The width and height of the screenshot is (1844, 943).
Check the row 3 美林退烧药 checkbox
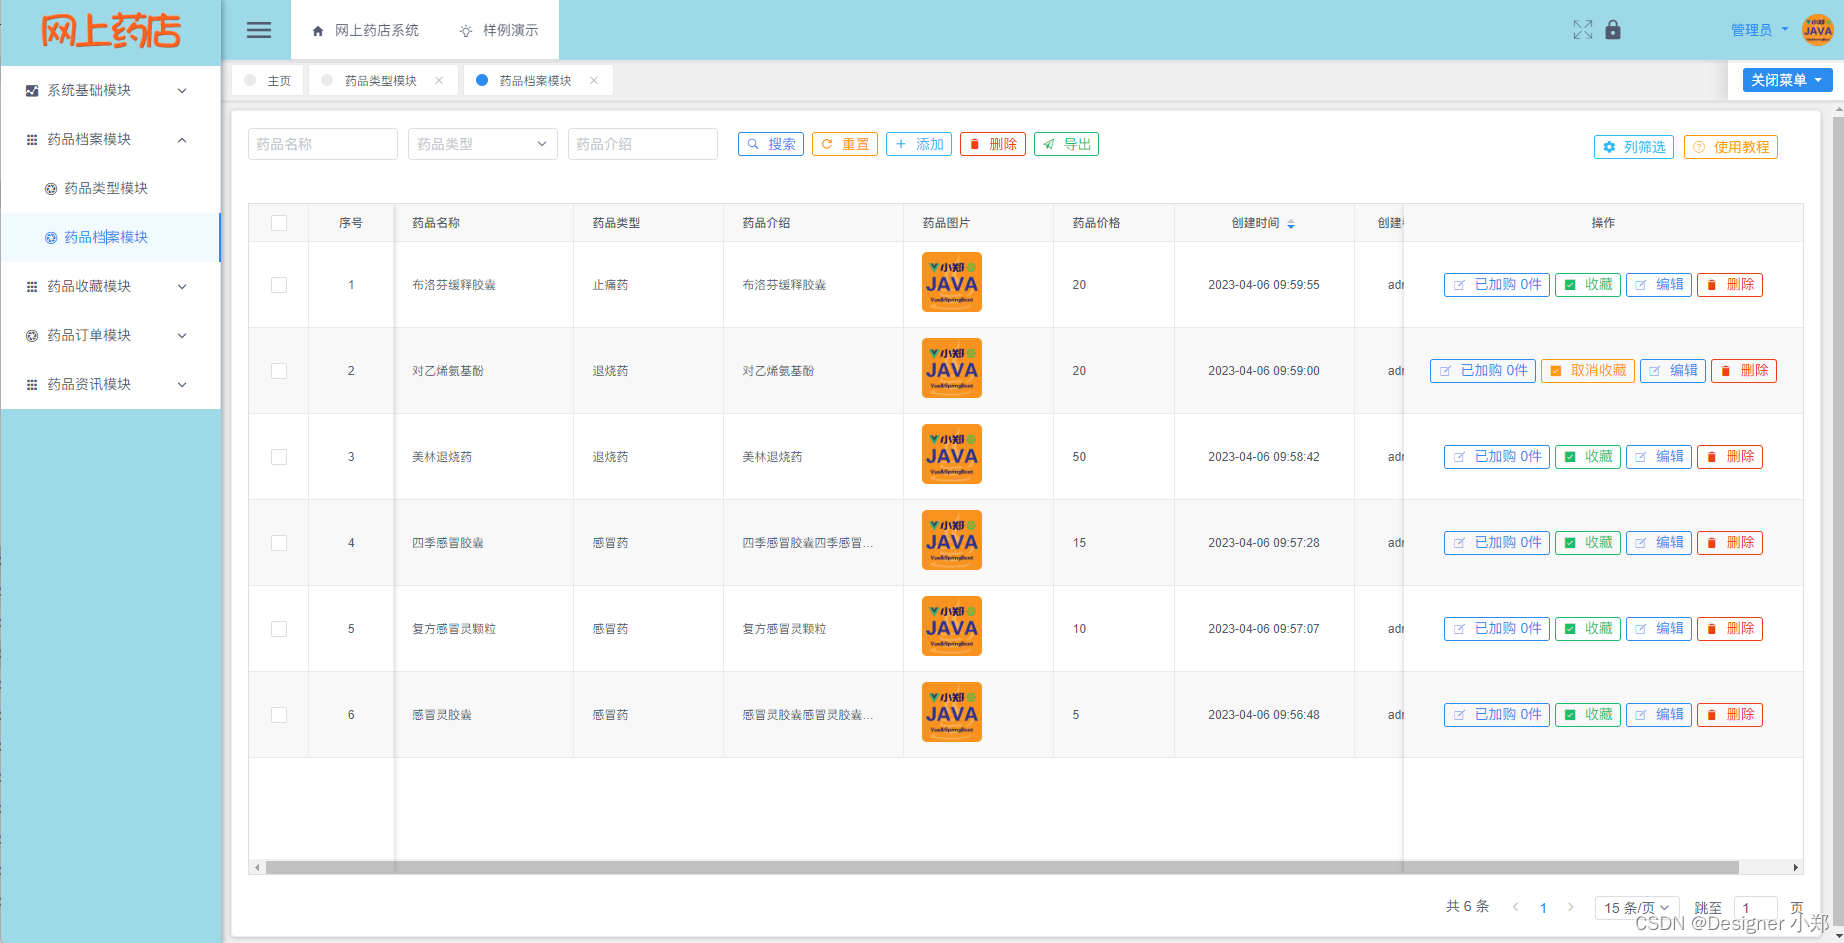(279, 457)
